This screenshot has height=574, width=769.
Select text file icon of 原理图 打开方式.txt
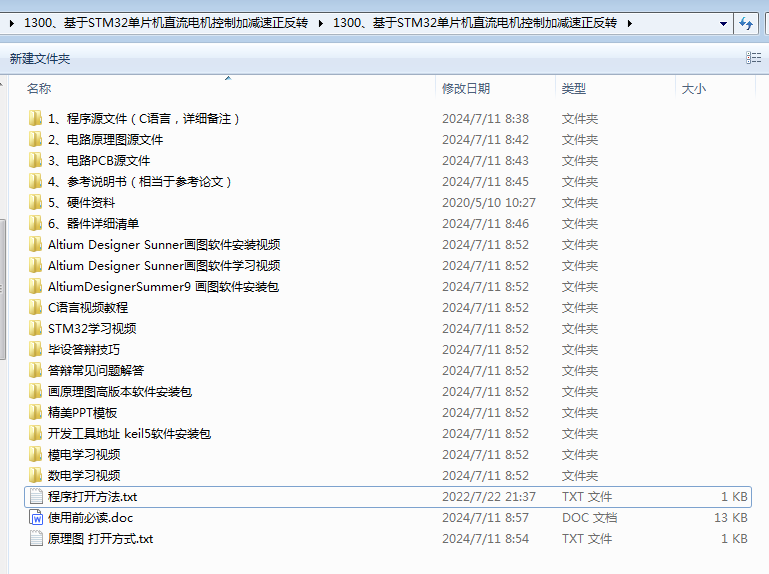[x=36, y=539]
